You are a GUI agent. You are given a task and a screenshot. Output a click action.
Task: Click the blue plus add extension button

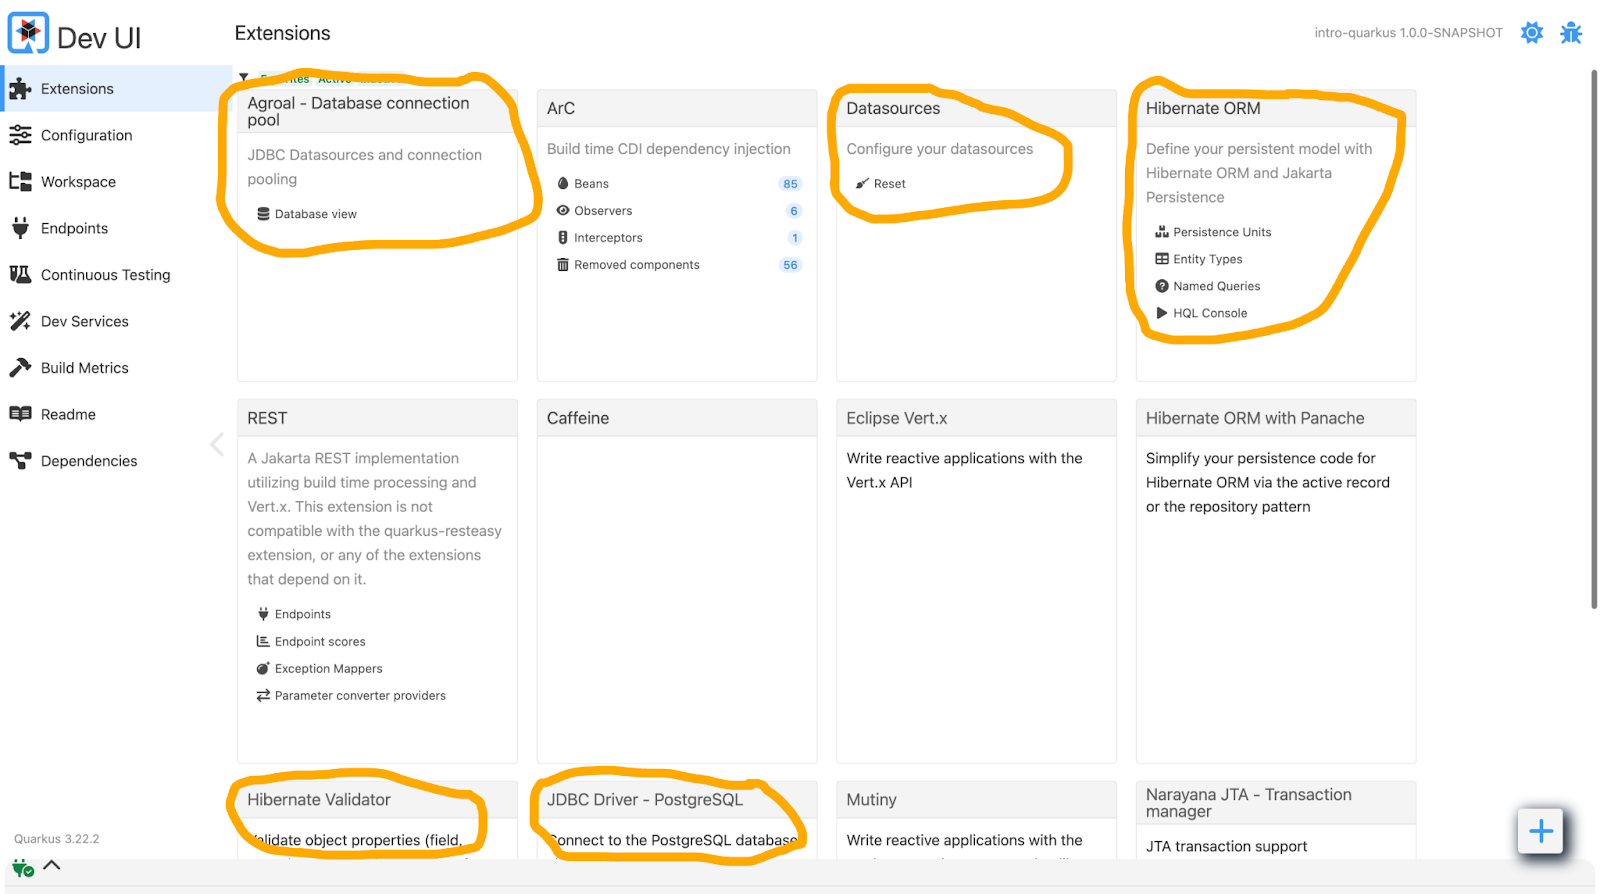pyautogui.click(x=1540, y=831)
